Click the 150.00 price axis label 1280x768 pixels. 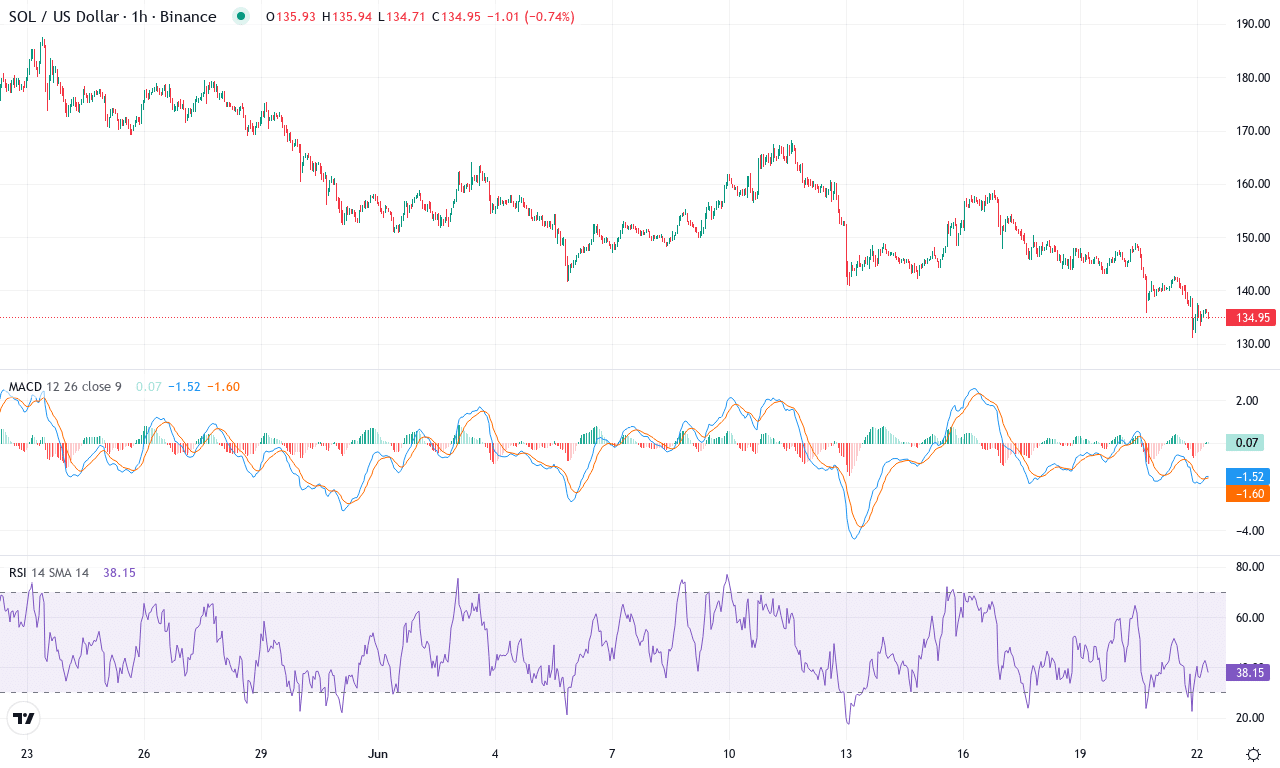pyautogui.click(x=1254, y=237)
